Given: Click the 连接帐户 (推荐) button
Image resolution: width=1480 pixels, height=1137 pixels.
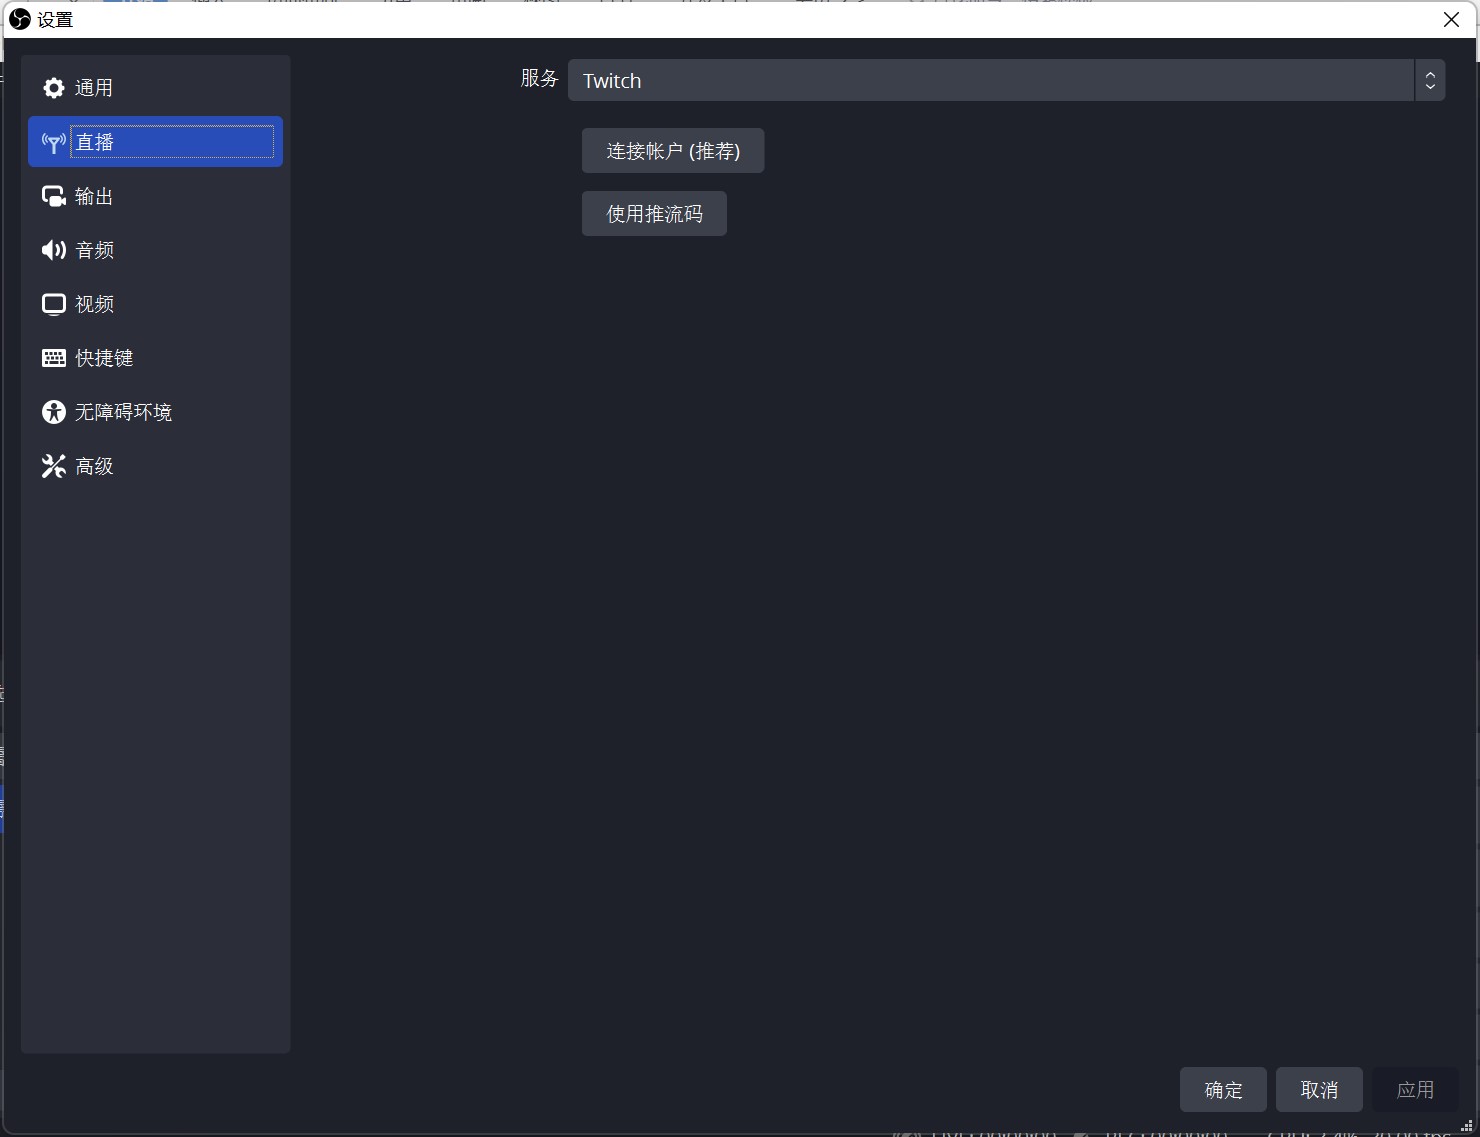Looking at the screenshot, I should tap(673, 151).
